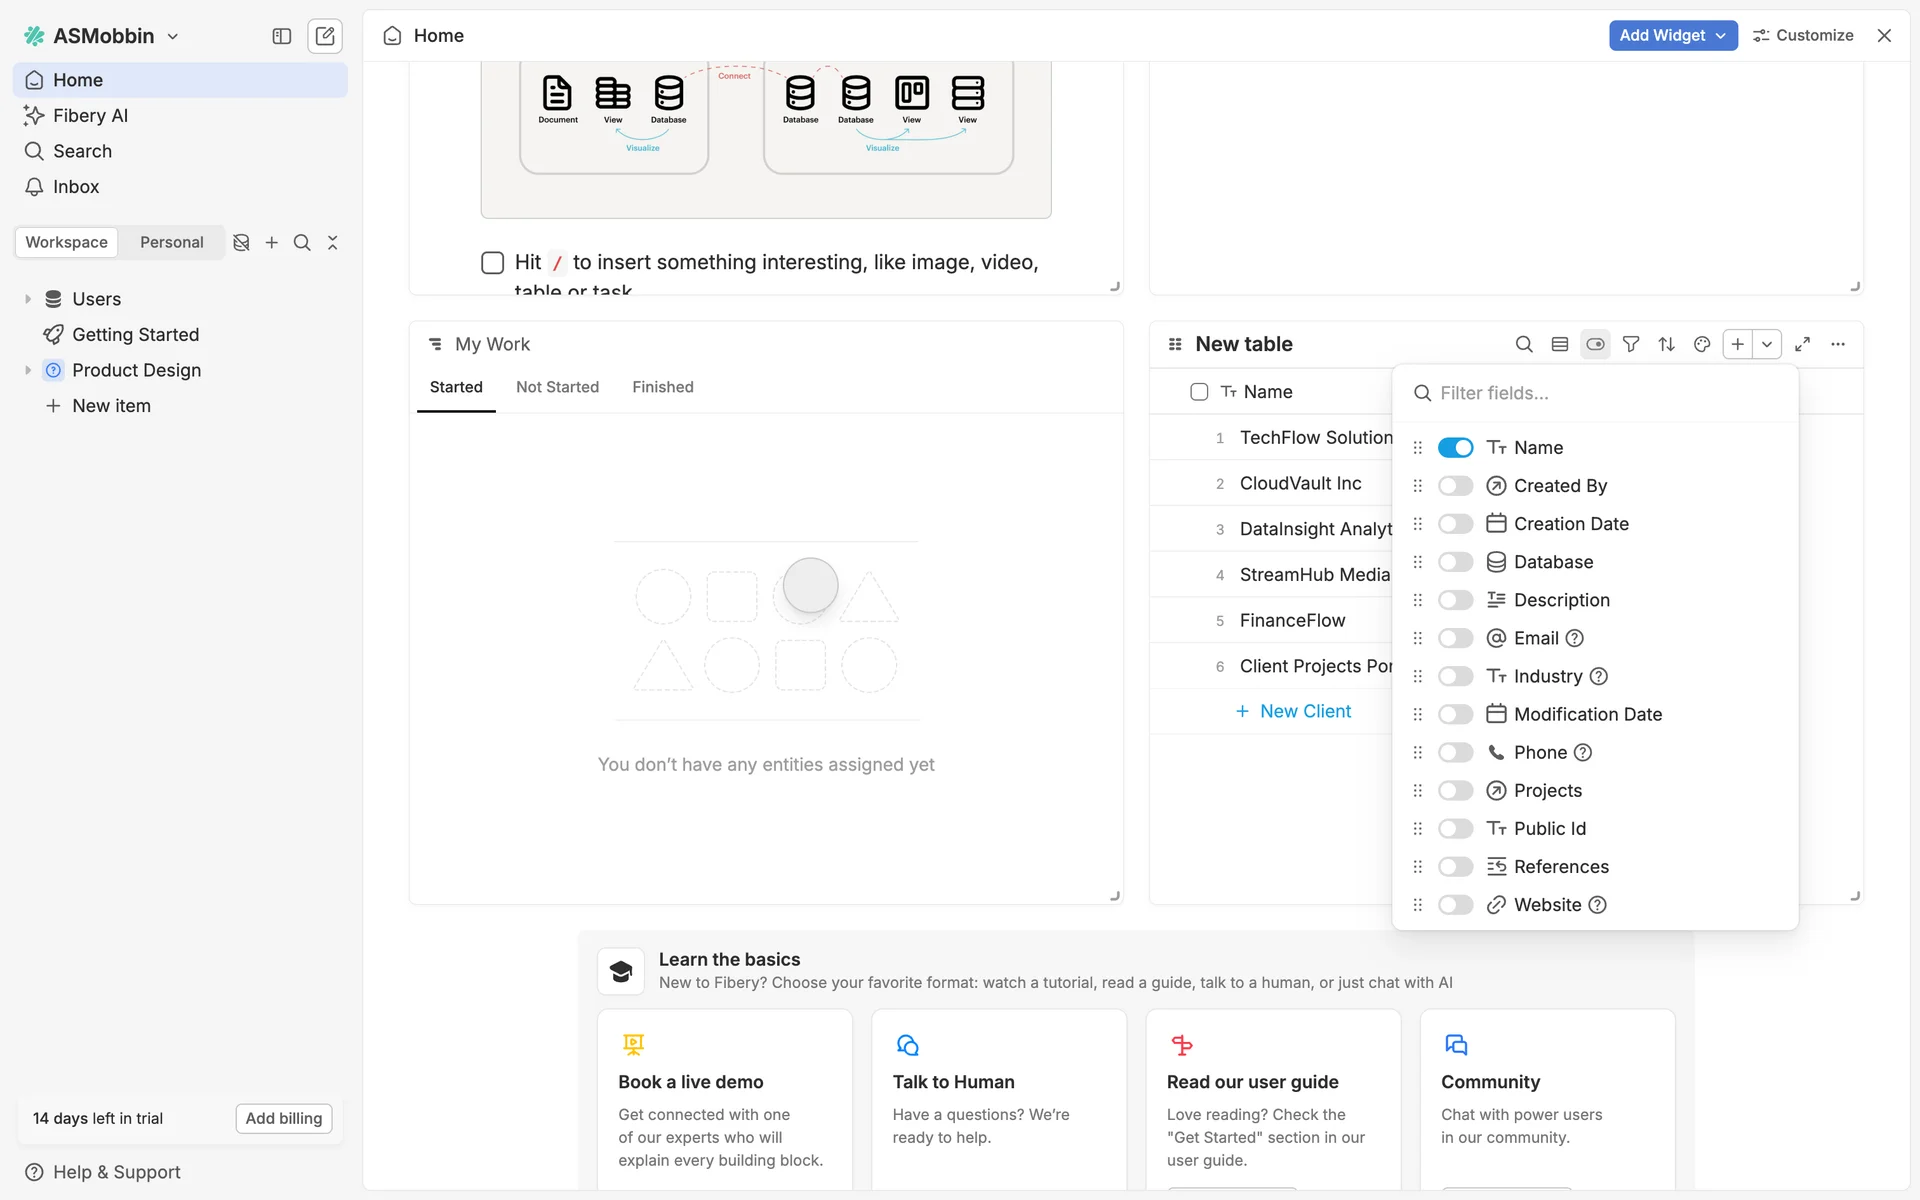Image resolution: width=1920 pixels, height=1200 pixels.
Task: Switch to the Personal tab
Action: click(171, 242)
